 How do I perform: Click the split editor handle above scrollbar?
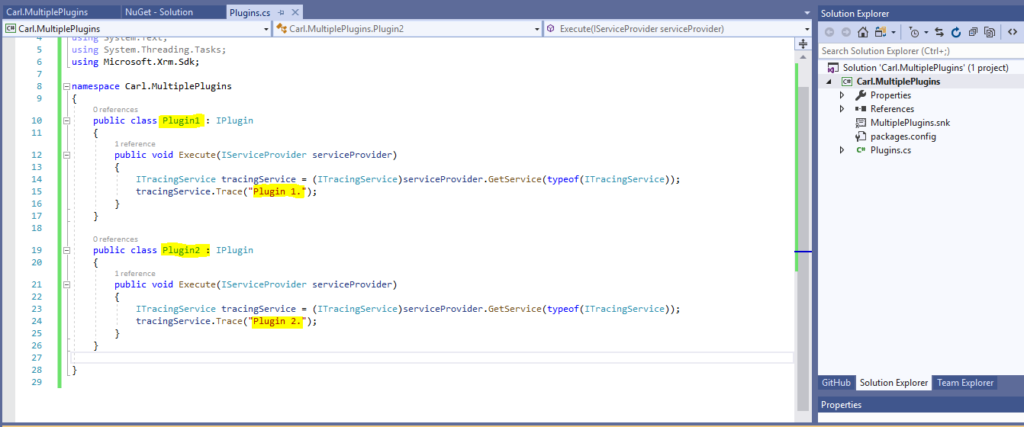[803, 44]
